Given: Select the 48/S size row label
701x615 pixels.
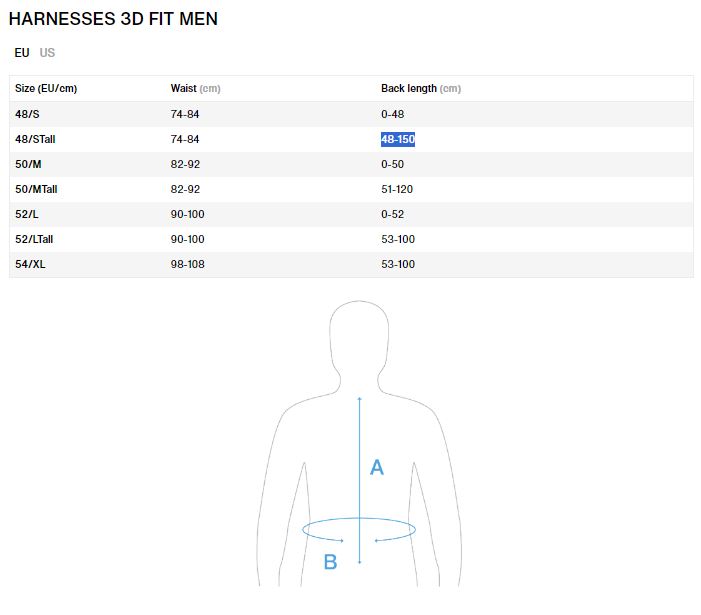Looking at the screenshot, I should coord(28,114).
